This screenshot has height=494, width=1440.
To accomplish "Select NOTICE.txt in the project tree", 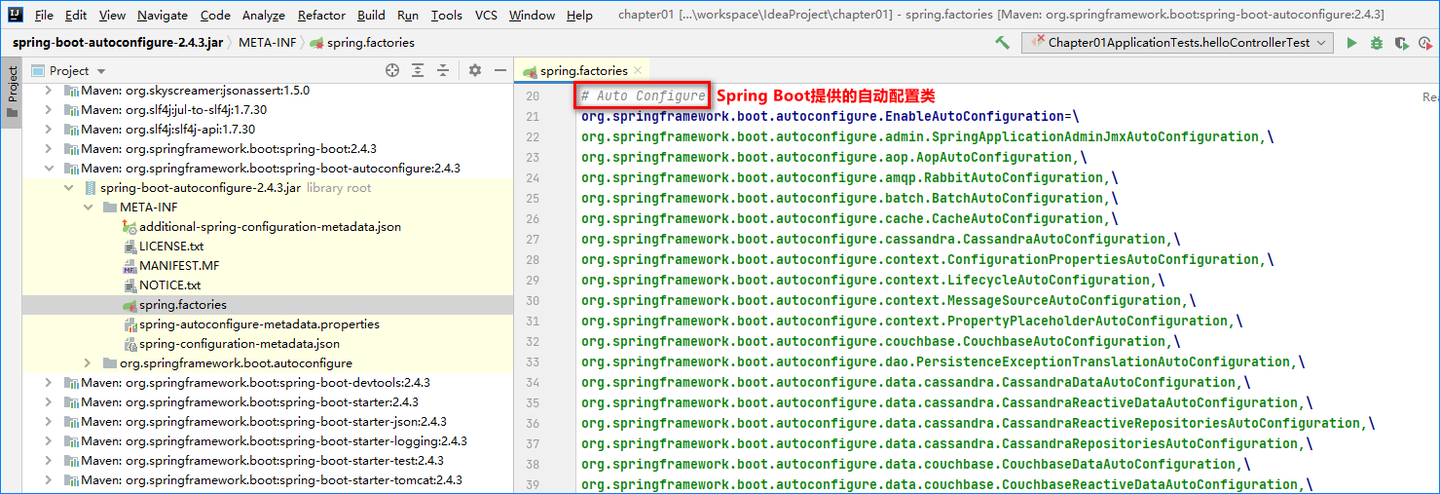I will click(161, 285).
